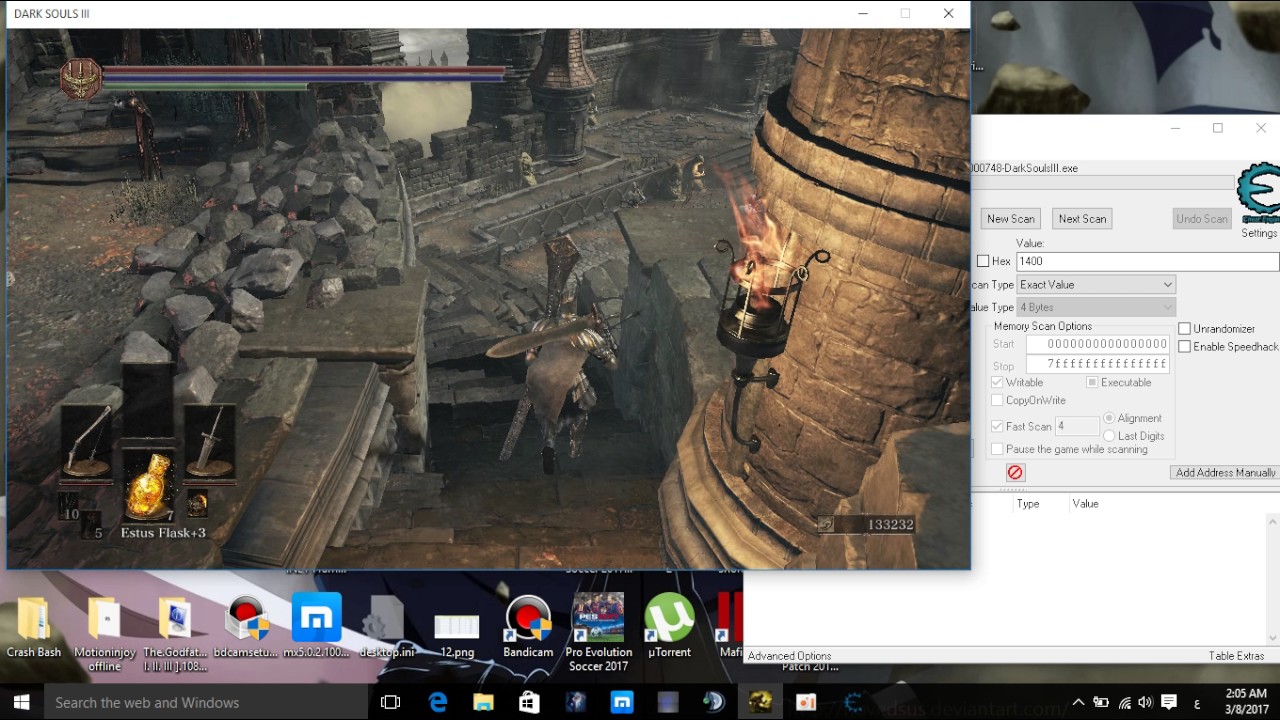Select the desktop.ini file icon
Screen dimensions: 1280x720
pos(387,627)
